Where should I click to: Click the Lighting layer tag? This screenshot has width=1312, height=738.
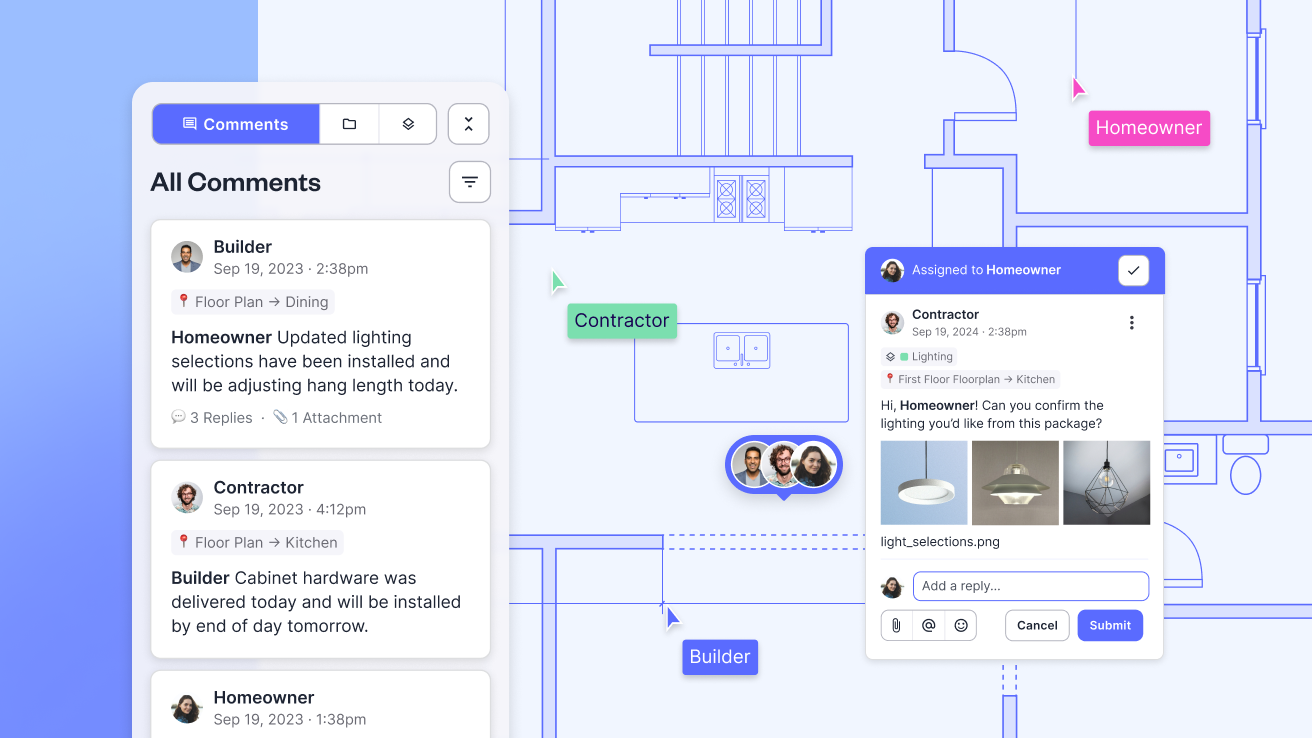[919, 356]
